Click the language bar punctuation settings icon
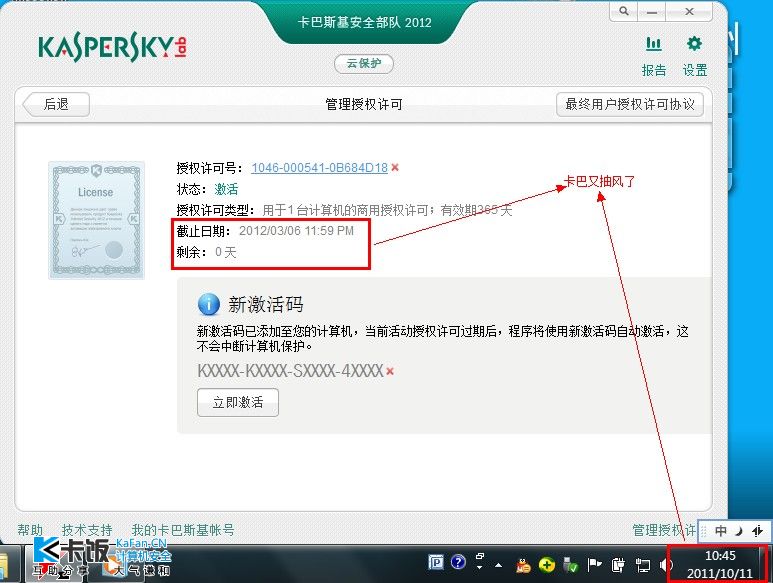The height and width of the screenshot is (583, 773). click(758, 531)
